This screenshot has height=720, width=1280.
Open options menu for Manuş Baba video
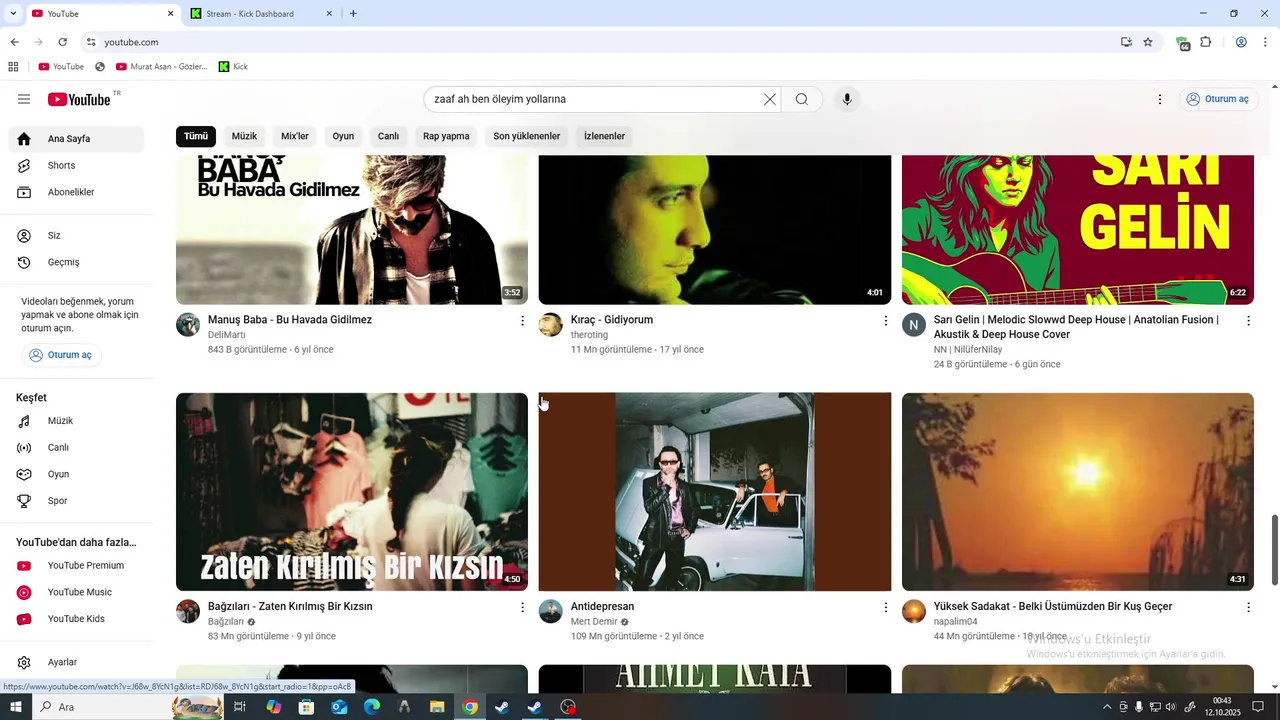[x=522, y=320]
